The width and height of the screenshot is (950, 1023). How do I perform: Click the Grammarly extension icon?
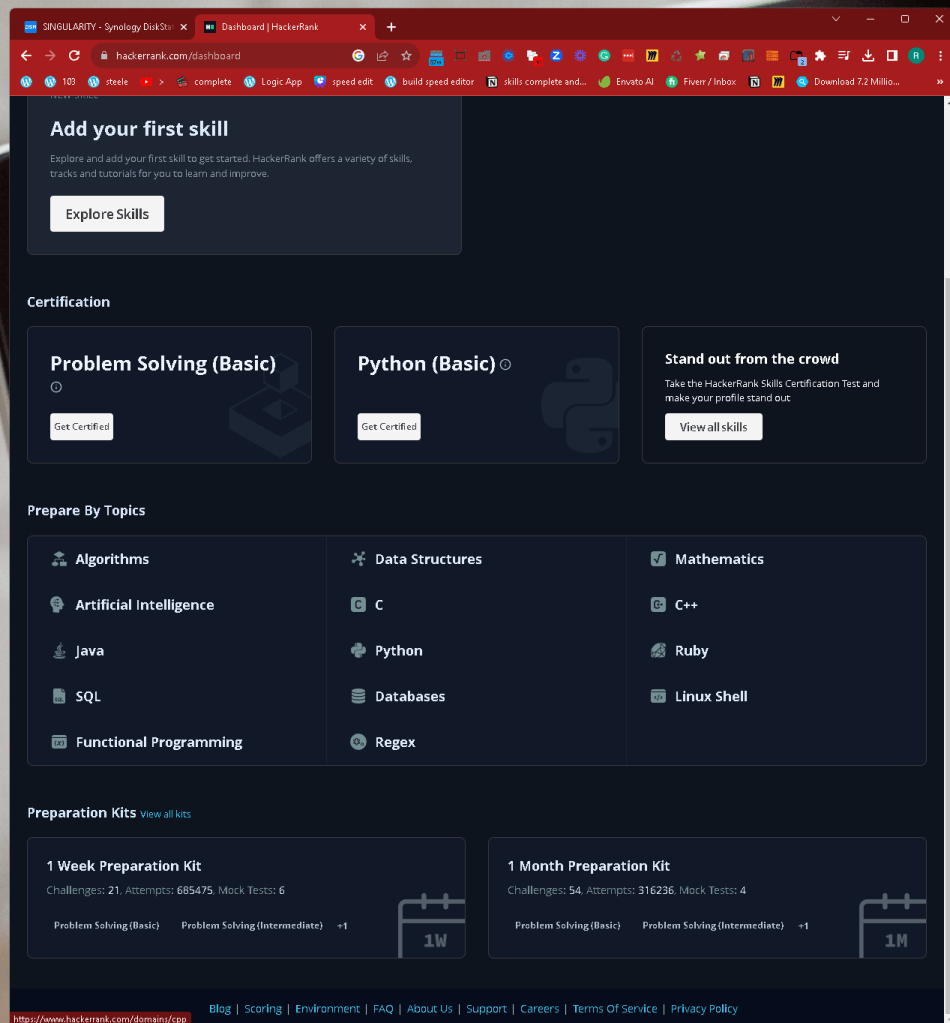pos(604,55)
